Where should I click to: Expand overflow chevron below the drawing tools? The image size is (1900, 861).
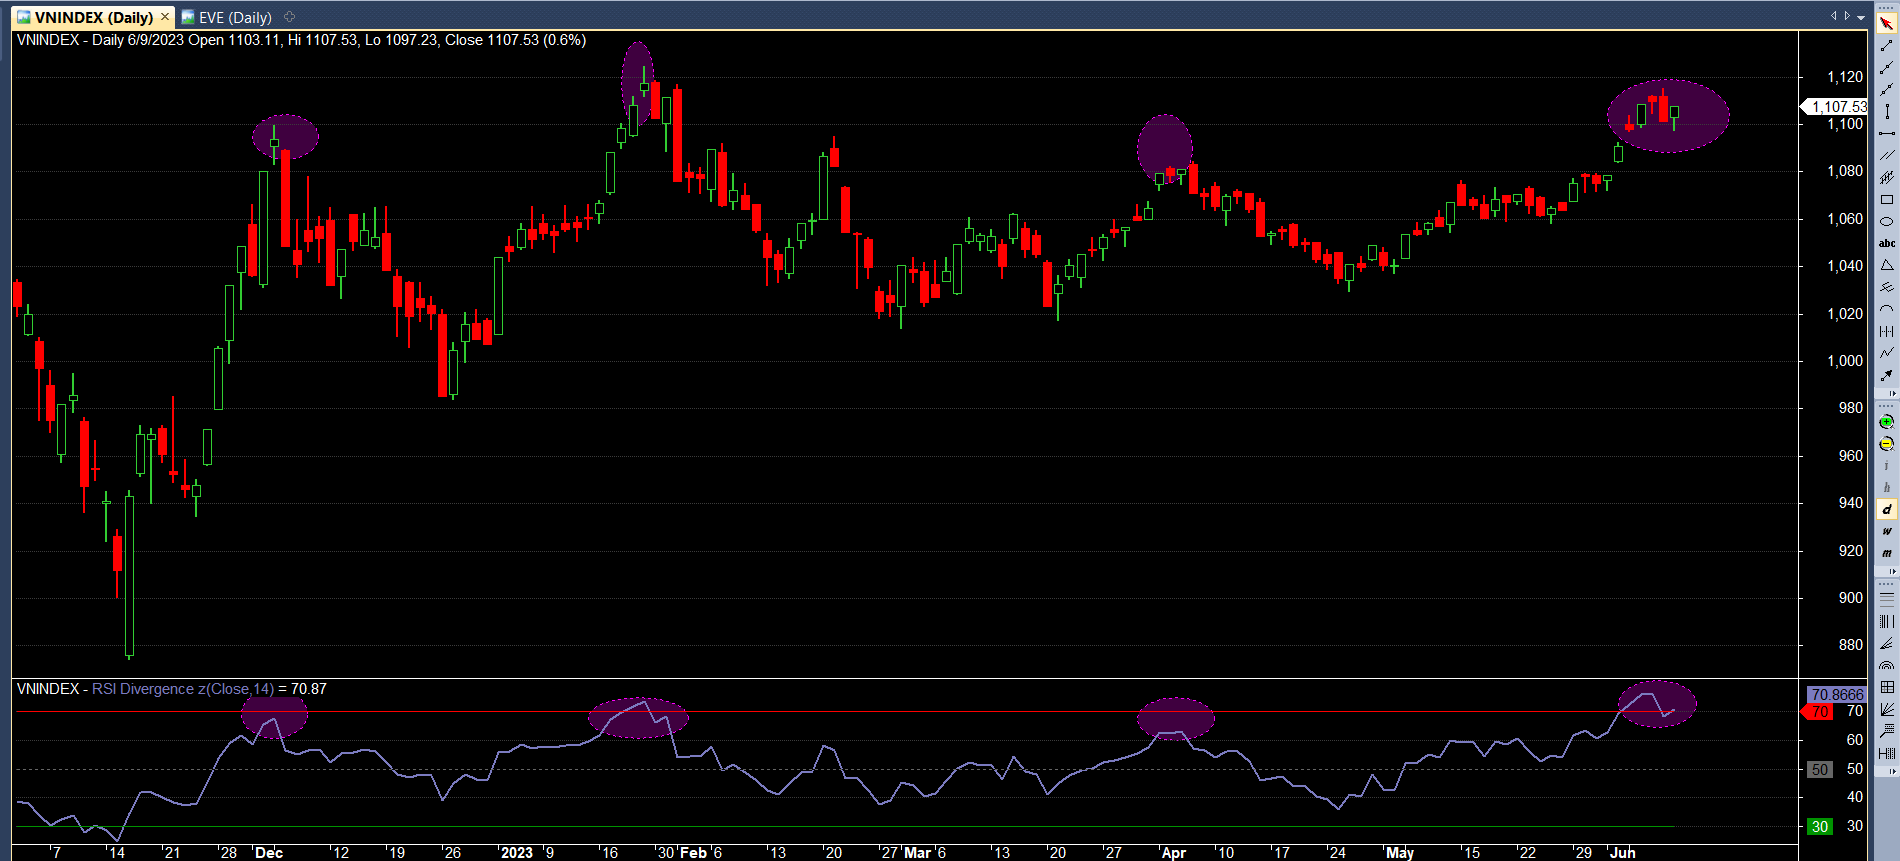pos(1892,394)
